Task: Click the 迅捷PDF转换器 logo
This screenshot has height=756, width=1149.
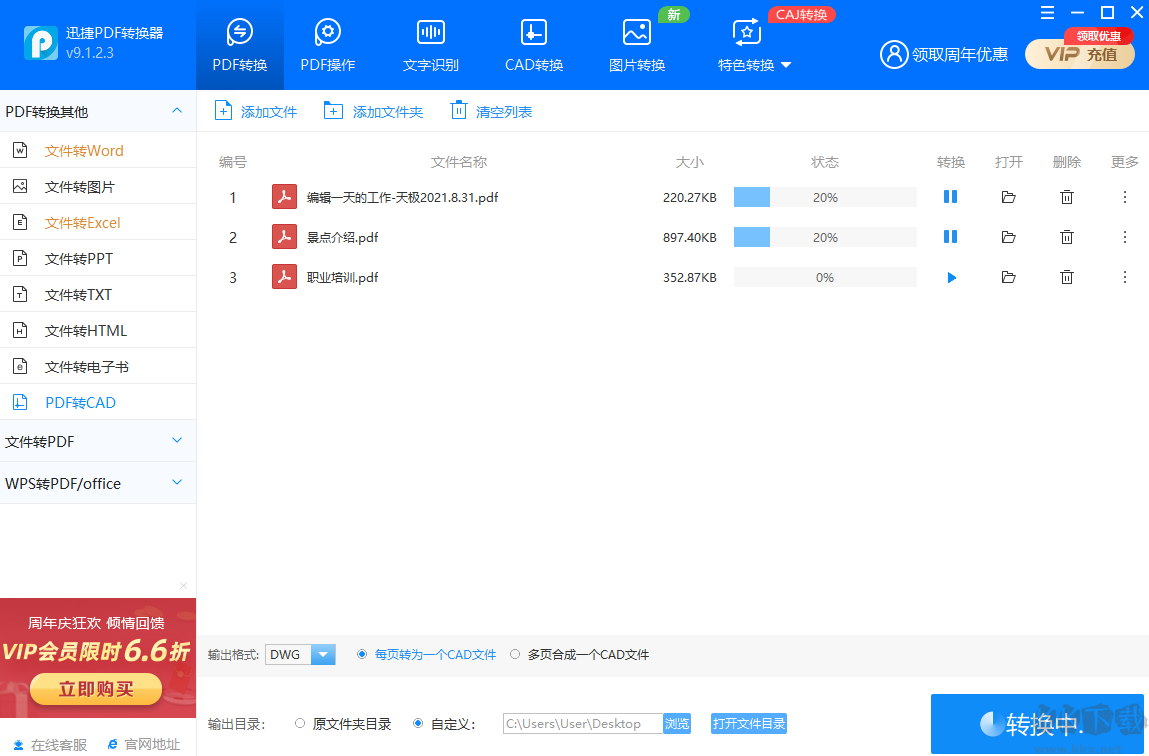Action: click(x=40, y=42)
